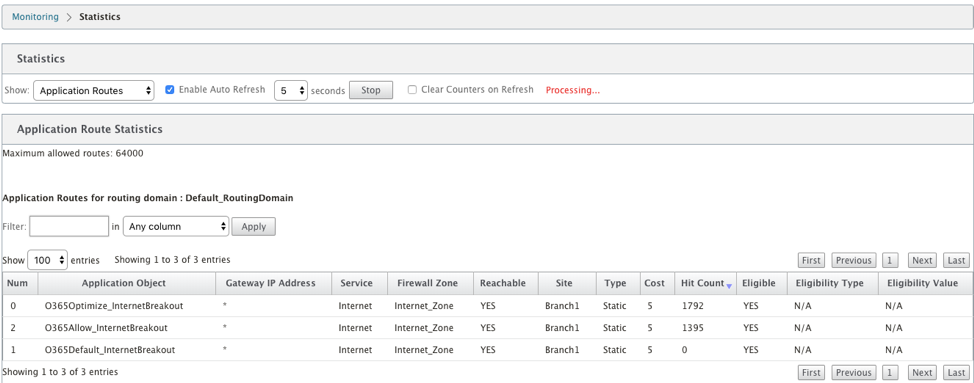The width and height of the screenshot is (974, 383).
Task: Click the top Last pagination button
Action: point(957,261)
